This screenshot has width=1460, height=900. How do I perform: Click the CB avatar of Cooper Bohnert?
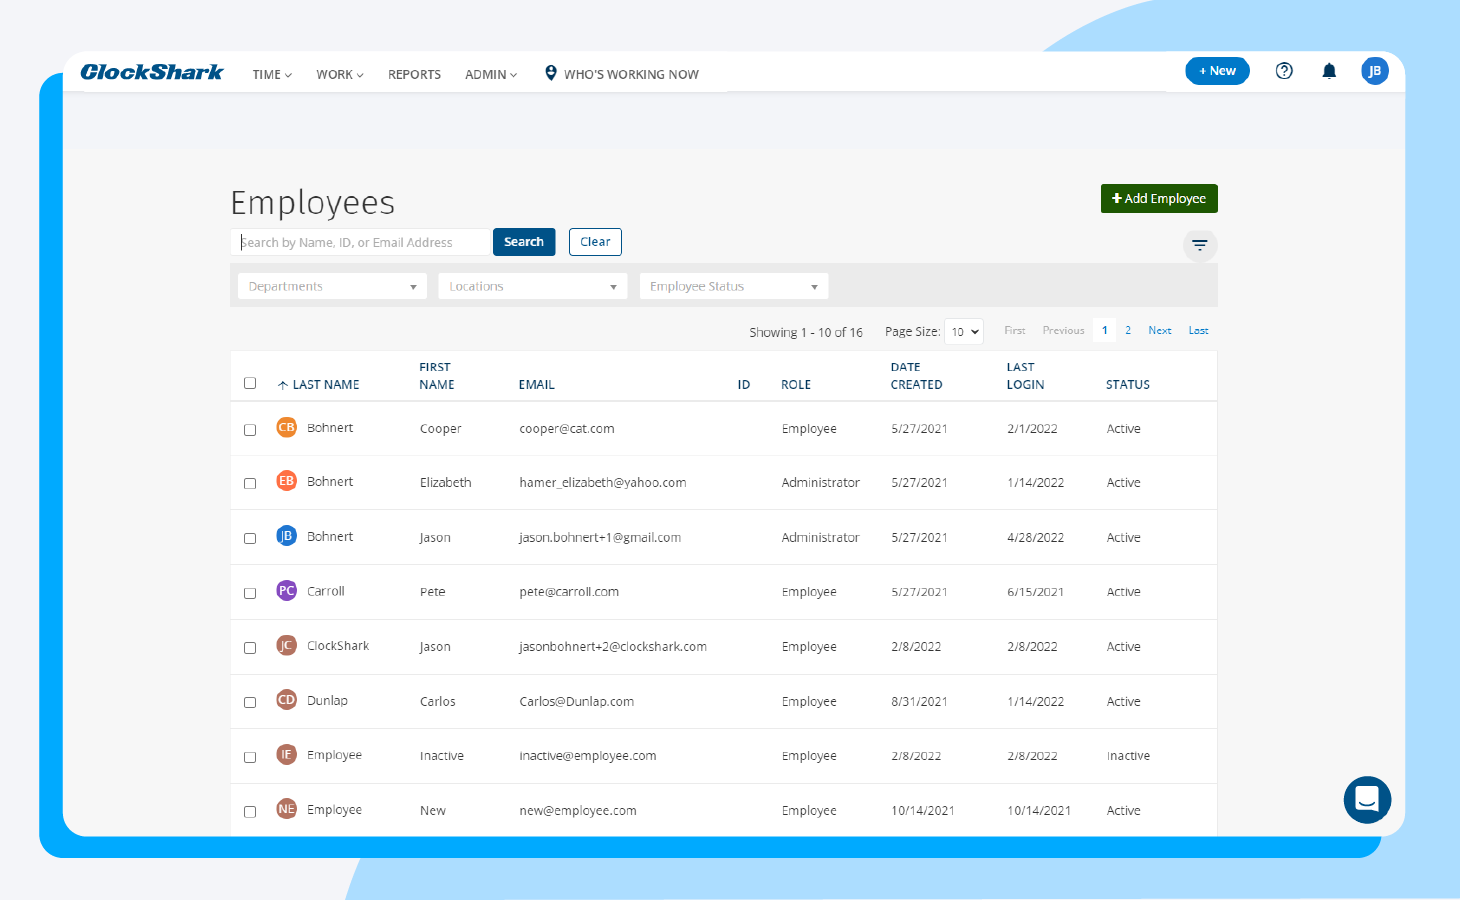pyautogui.click(x=286, y=427)
